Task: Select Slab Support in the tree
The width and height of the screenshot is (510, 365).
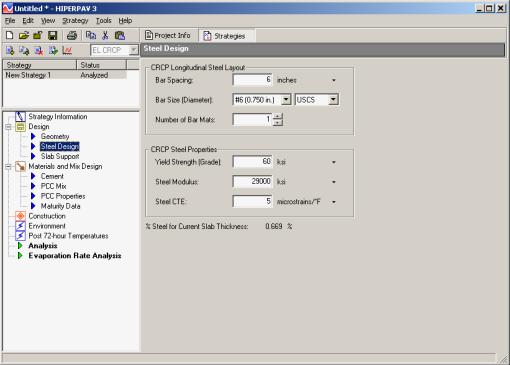Action: (60, 156)
